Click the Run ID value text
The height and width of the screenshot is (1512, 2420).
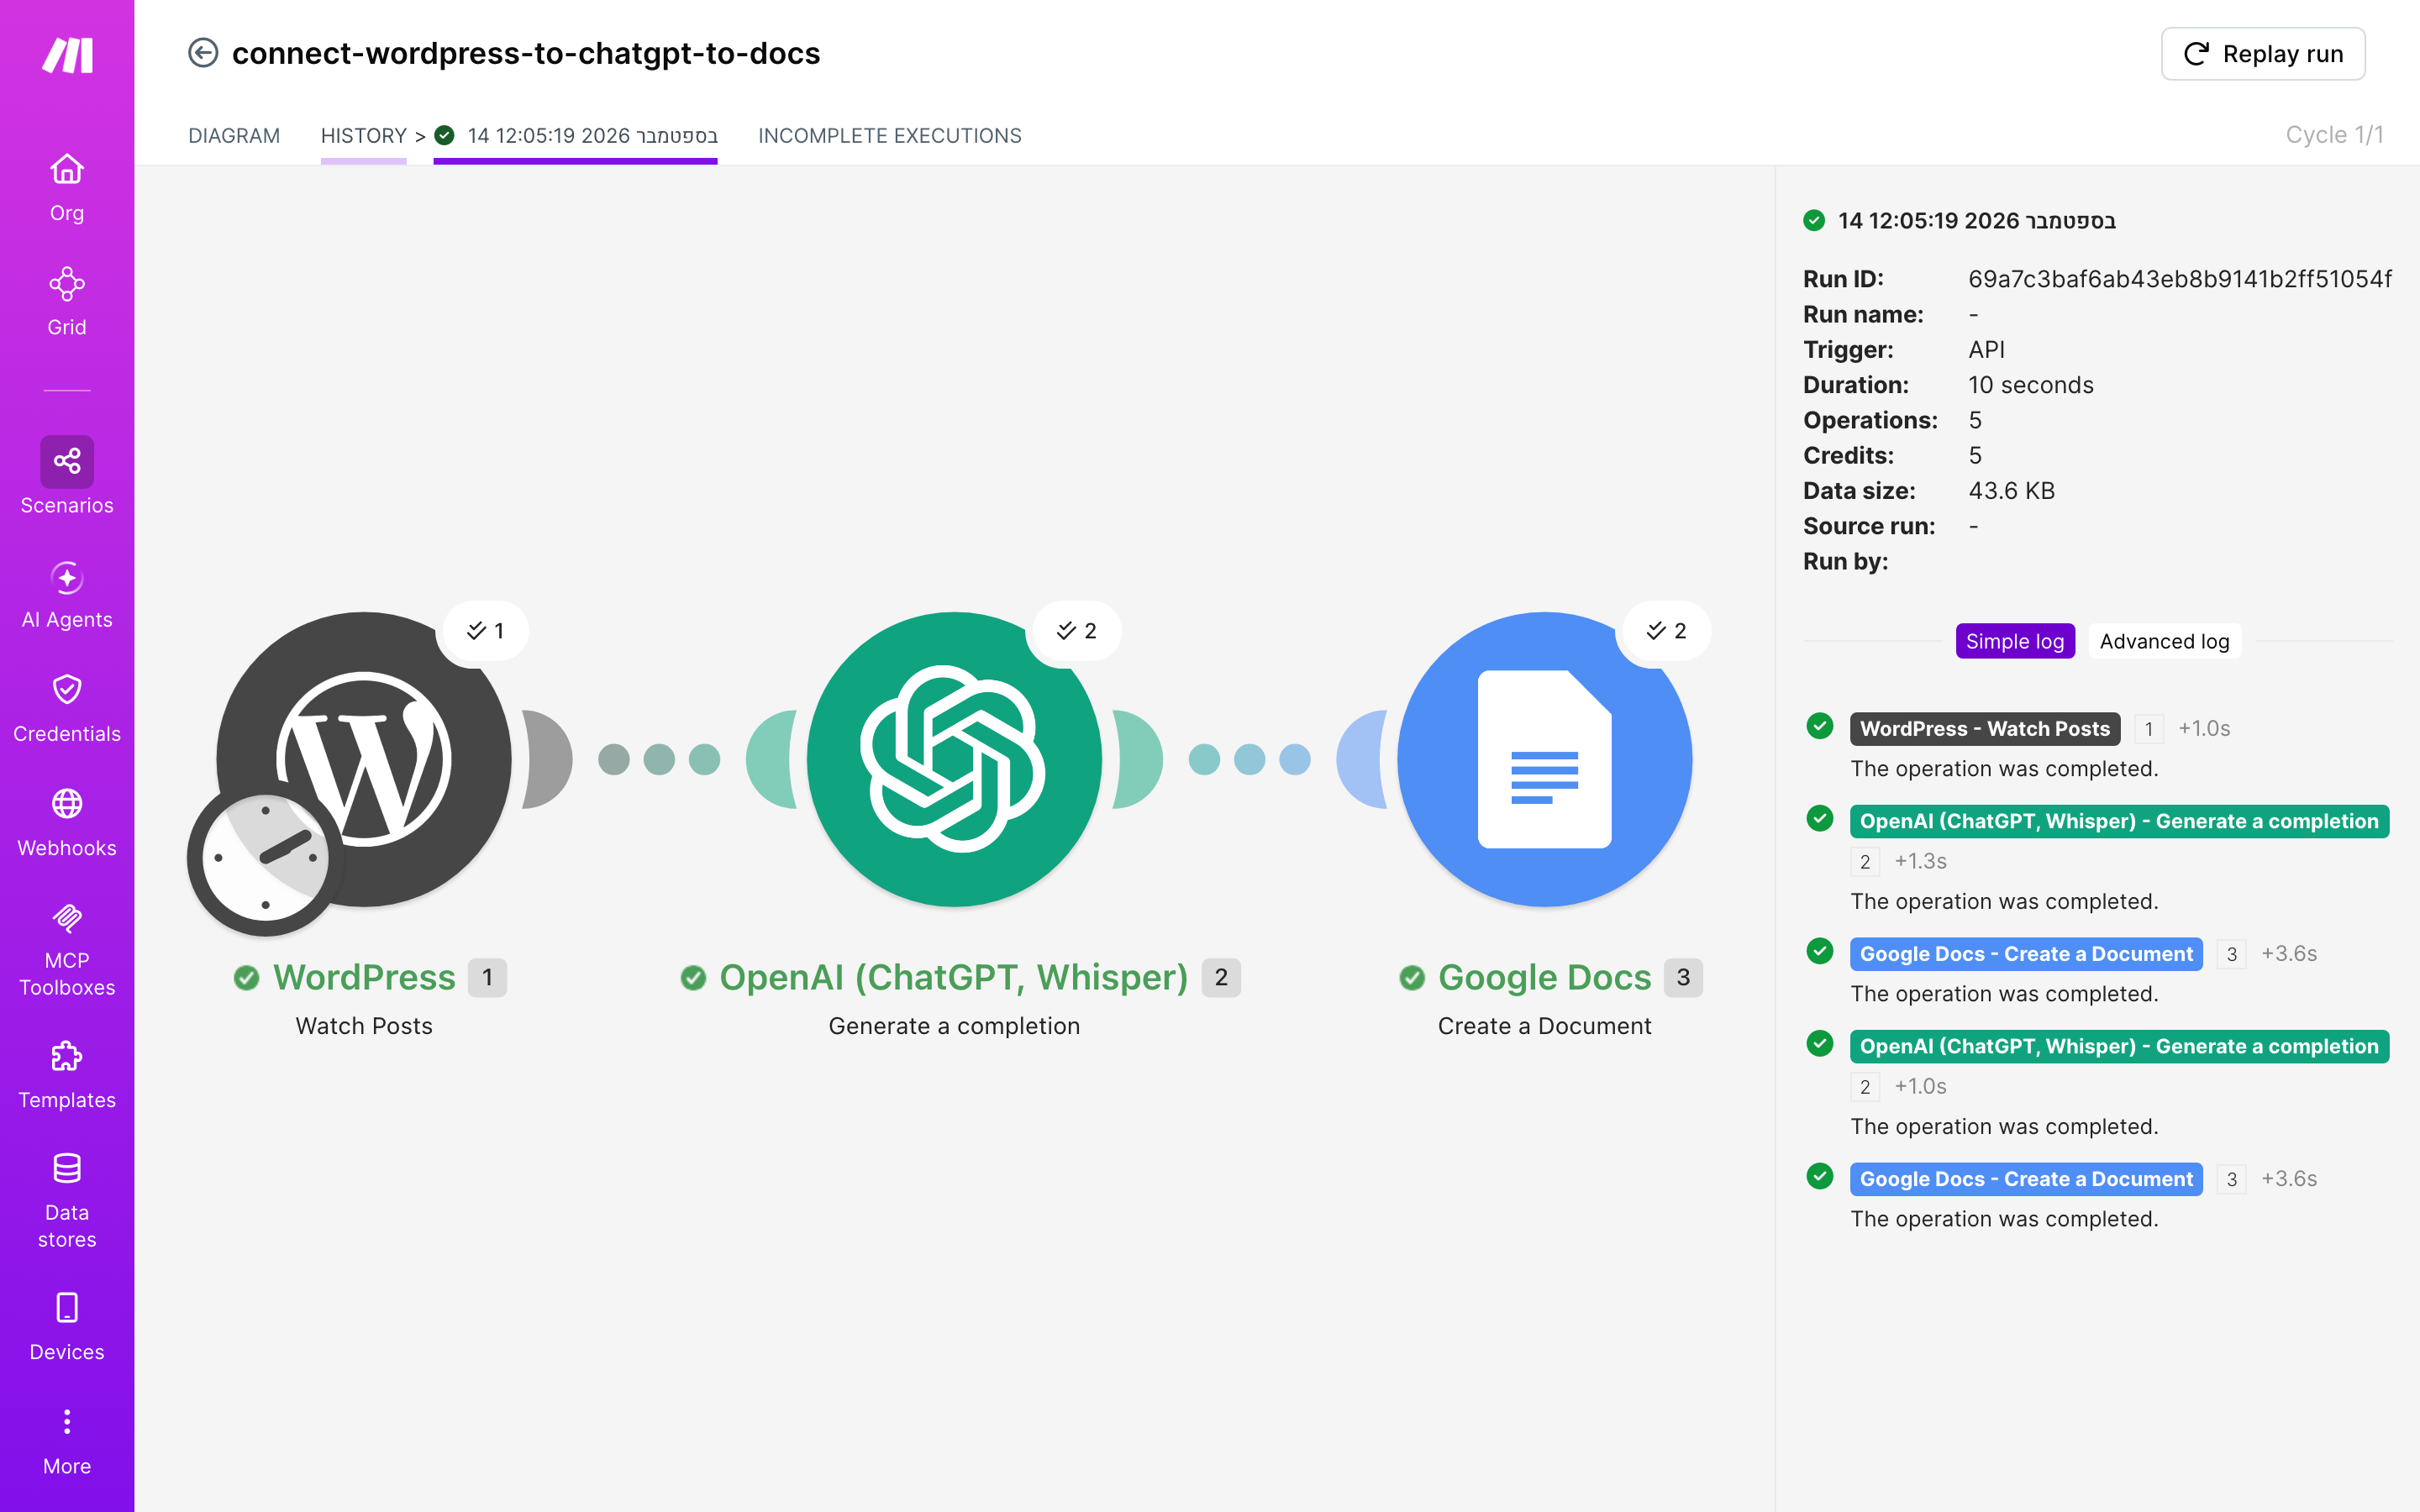(x=2180, y=279)
